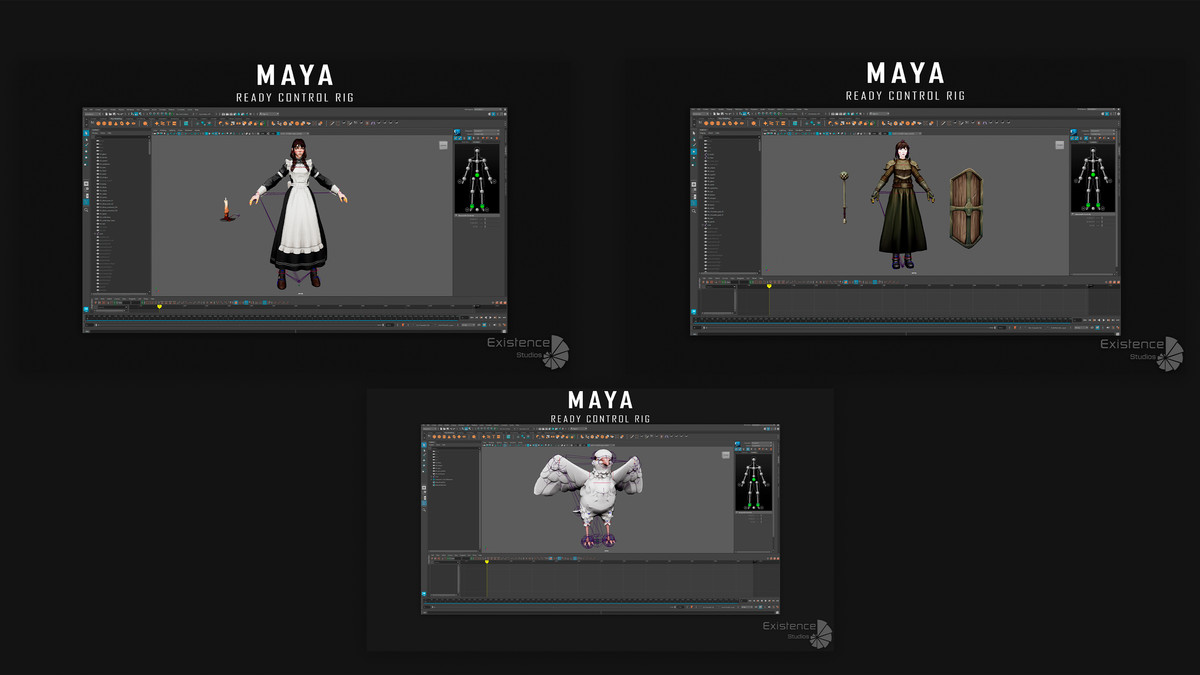Enable snap to grid magnet toggle
The height and width of the screenshot is (675, 1200).
coord(144,114)
